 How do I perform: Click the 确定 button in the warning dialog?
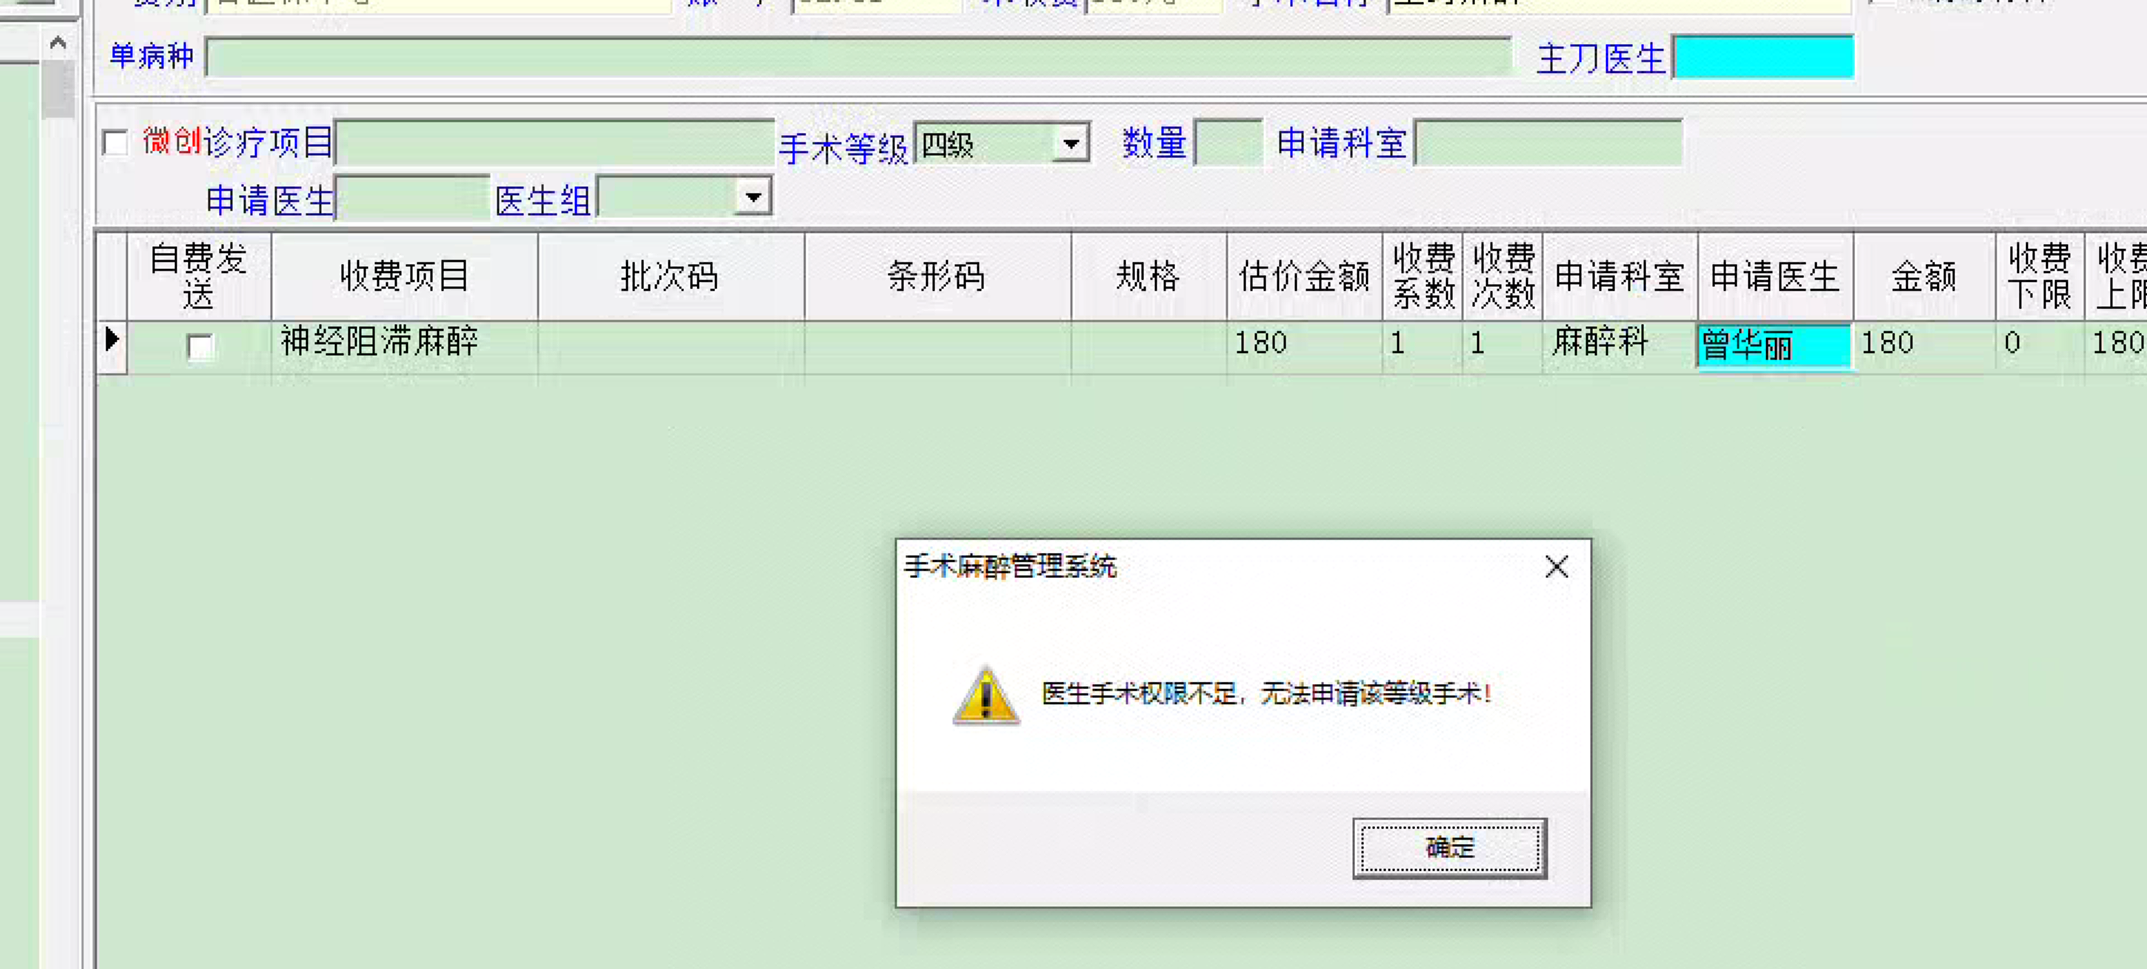point(1449,848)
